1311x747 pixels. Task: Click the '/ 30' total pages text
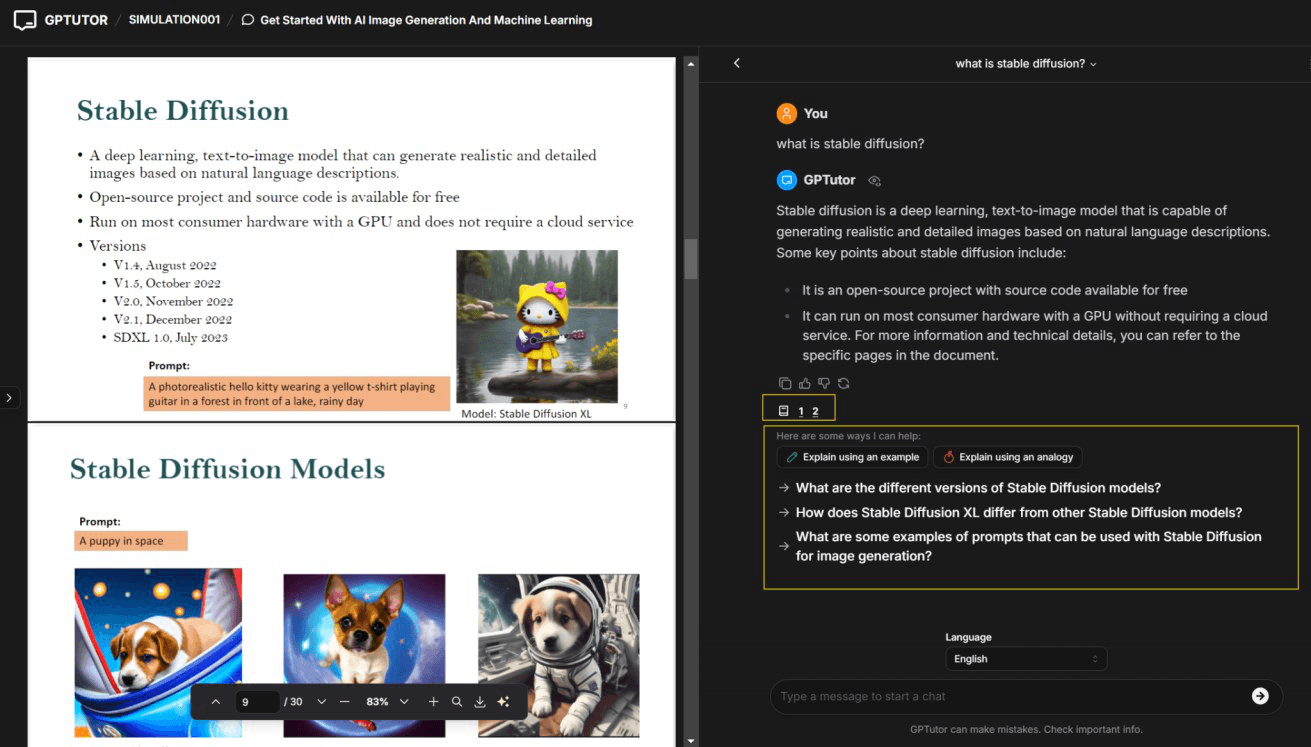(294, 702)
